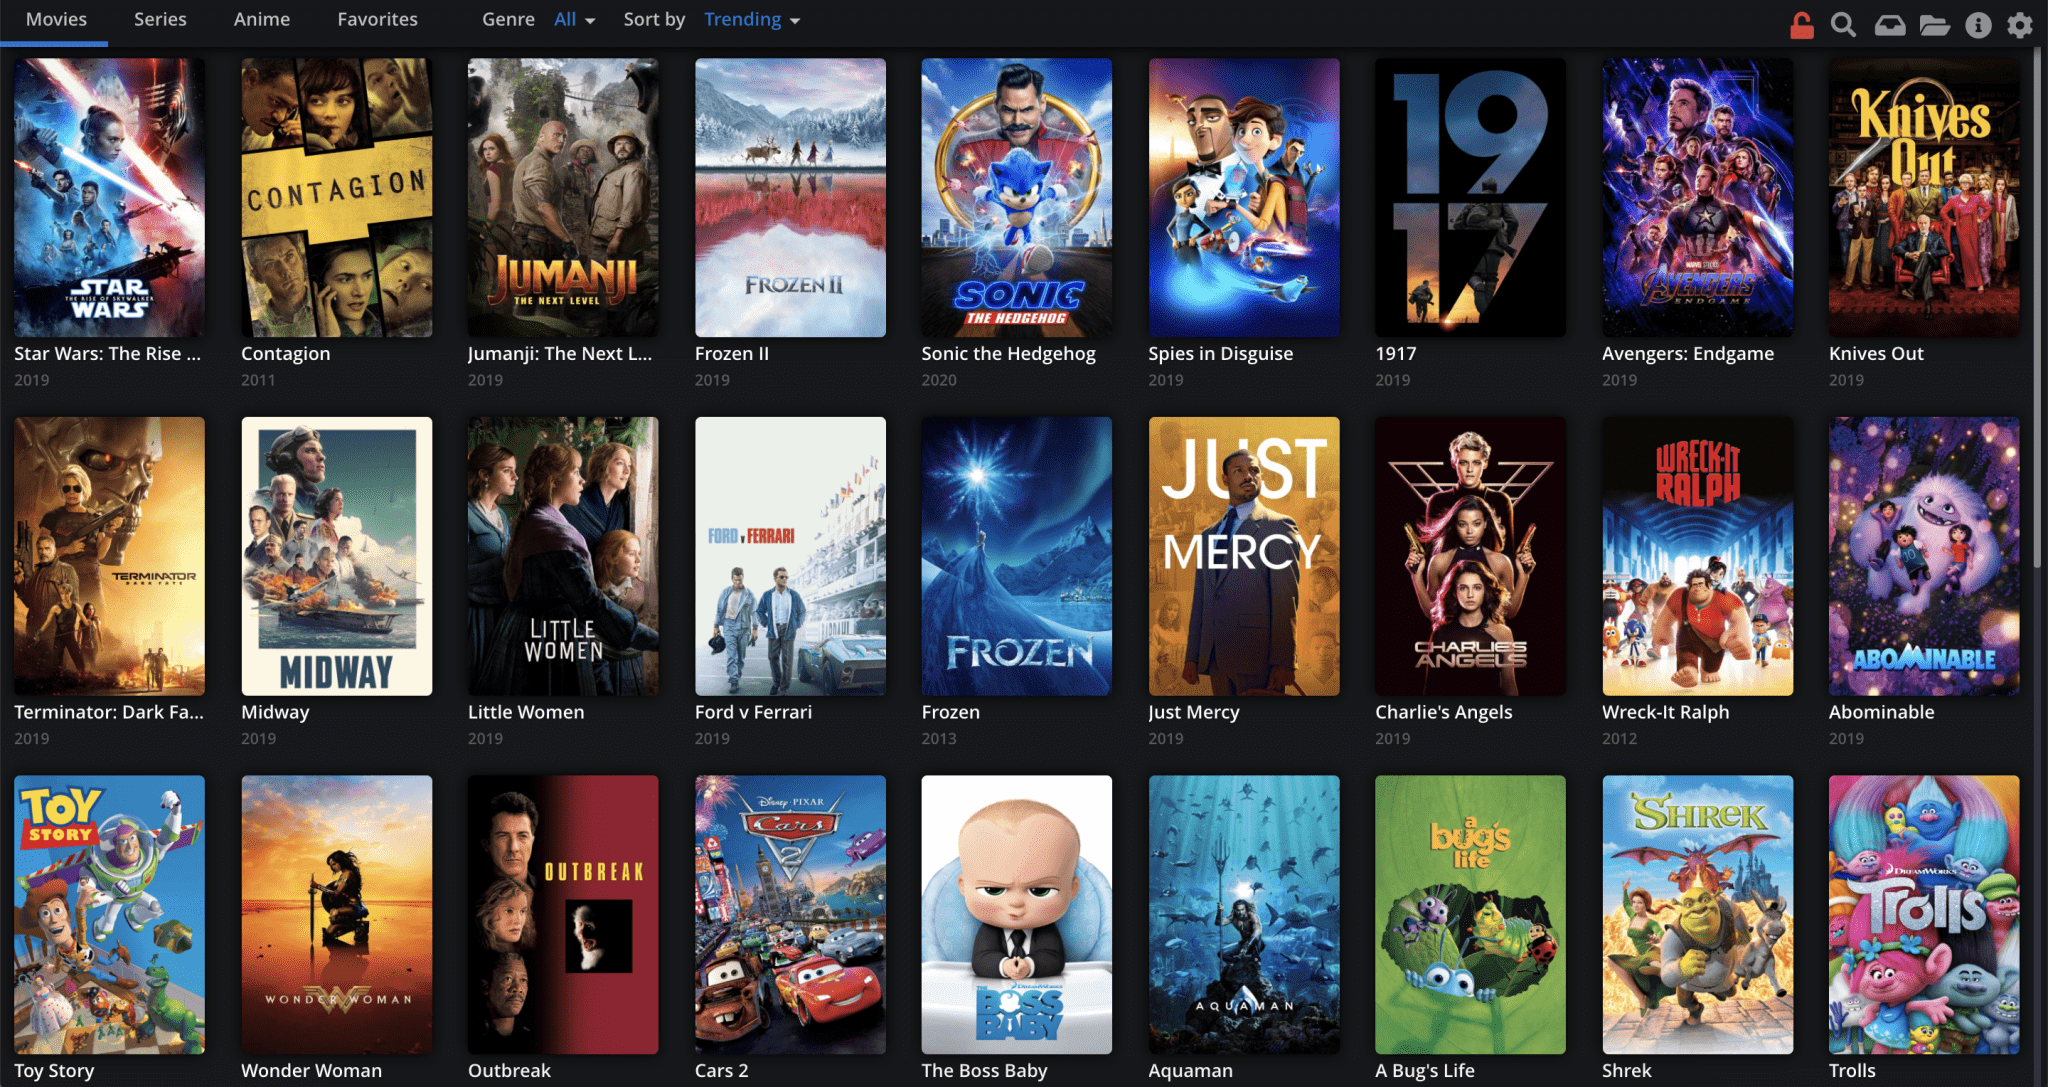Select the Movies tab
The image size is (2048, 1087).
click(x=56, y=19)
